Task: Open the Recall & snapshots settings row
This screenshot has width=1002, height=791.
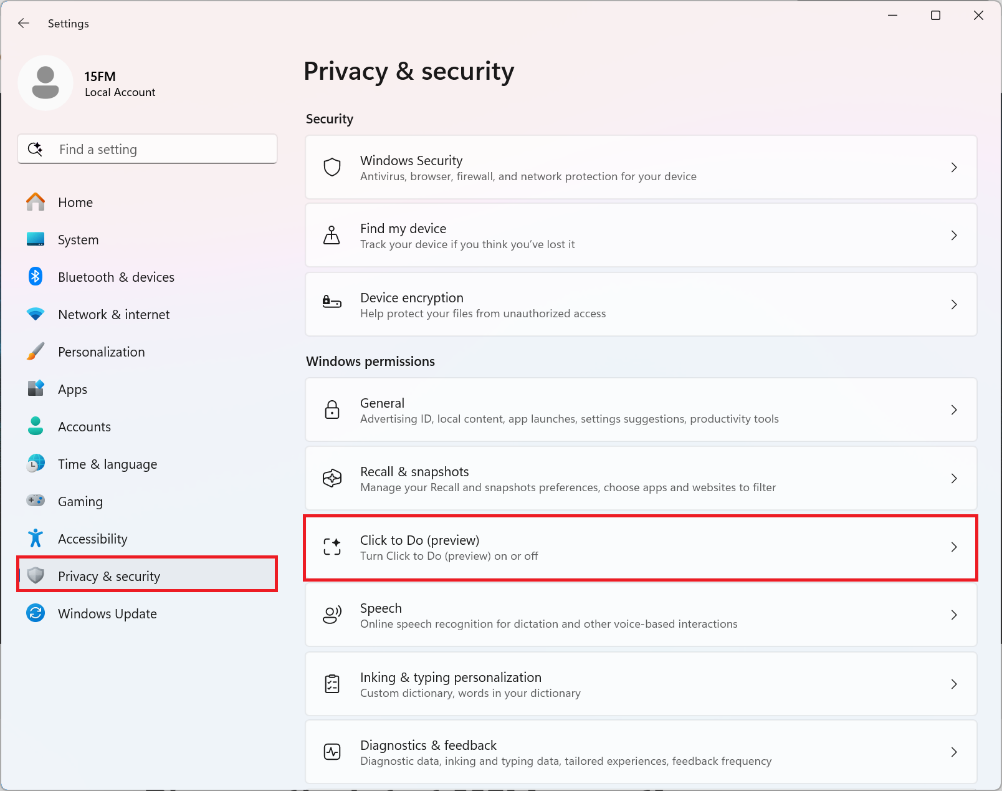Action: coord(640,479)
